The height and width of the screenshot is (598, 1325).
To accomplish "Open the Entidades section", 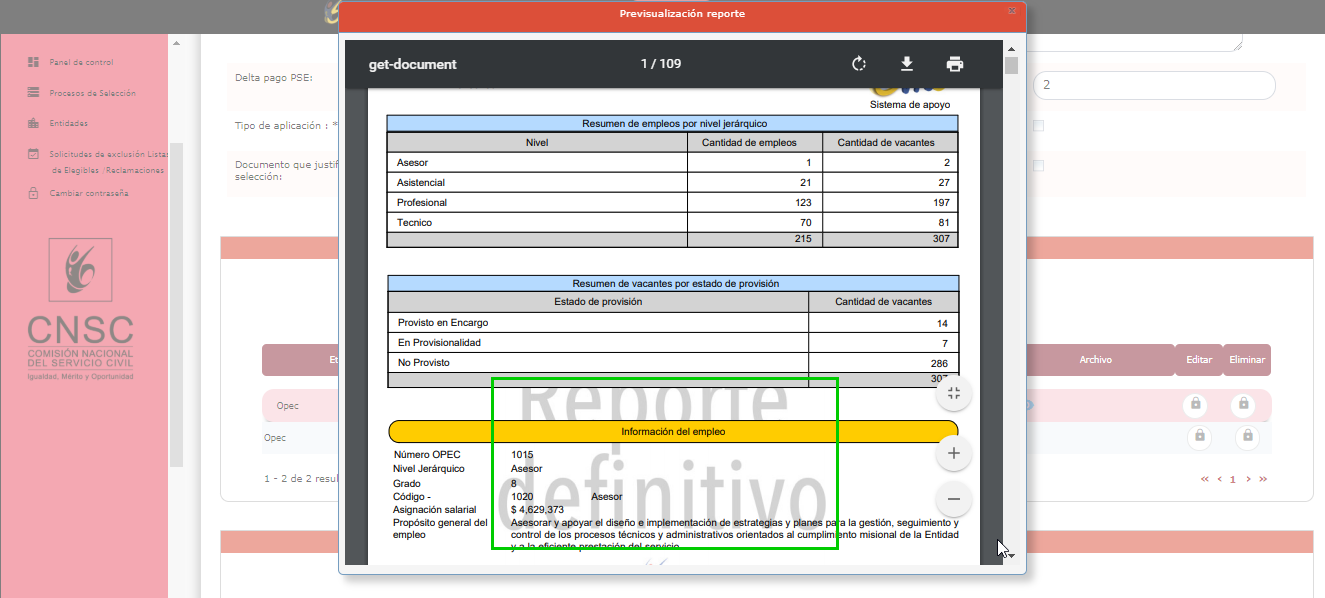I will pyautogui.click(x=68, y=123).
